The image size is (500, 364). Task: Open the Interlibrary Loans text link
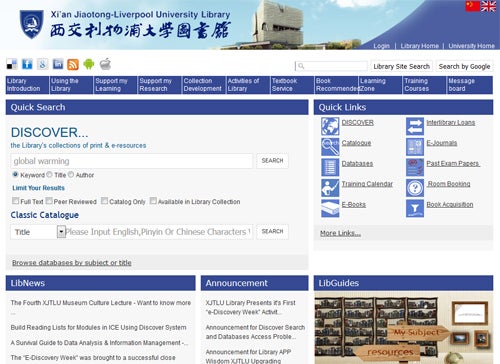[451, 122]
